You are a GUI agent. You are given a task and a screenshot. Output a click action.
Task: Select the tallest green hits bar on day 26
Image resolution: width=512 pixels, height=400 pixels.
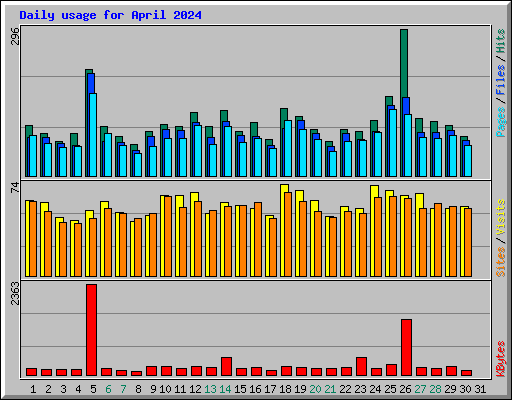coord(404,63)
